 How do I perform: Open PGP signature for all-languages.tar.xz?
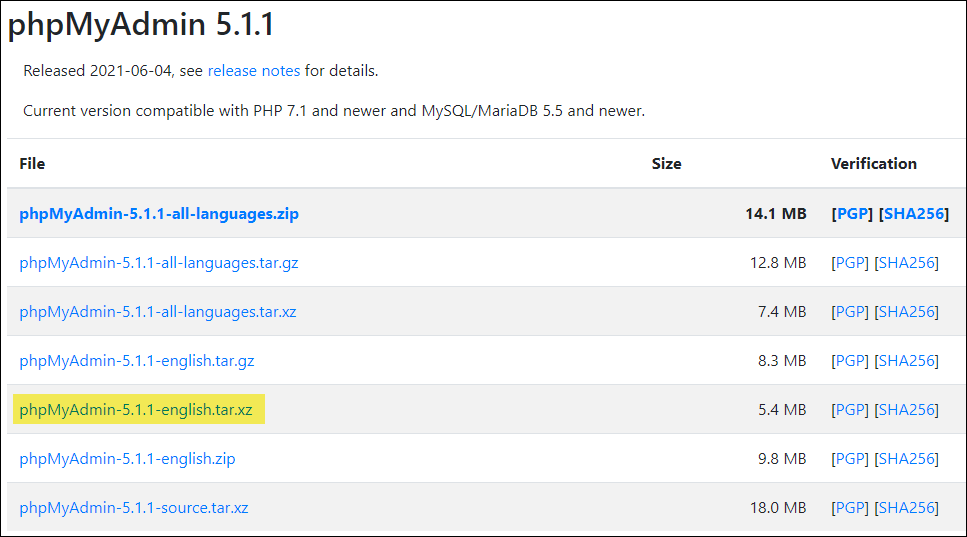coord(850,312)
